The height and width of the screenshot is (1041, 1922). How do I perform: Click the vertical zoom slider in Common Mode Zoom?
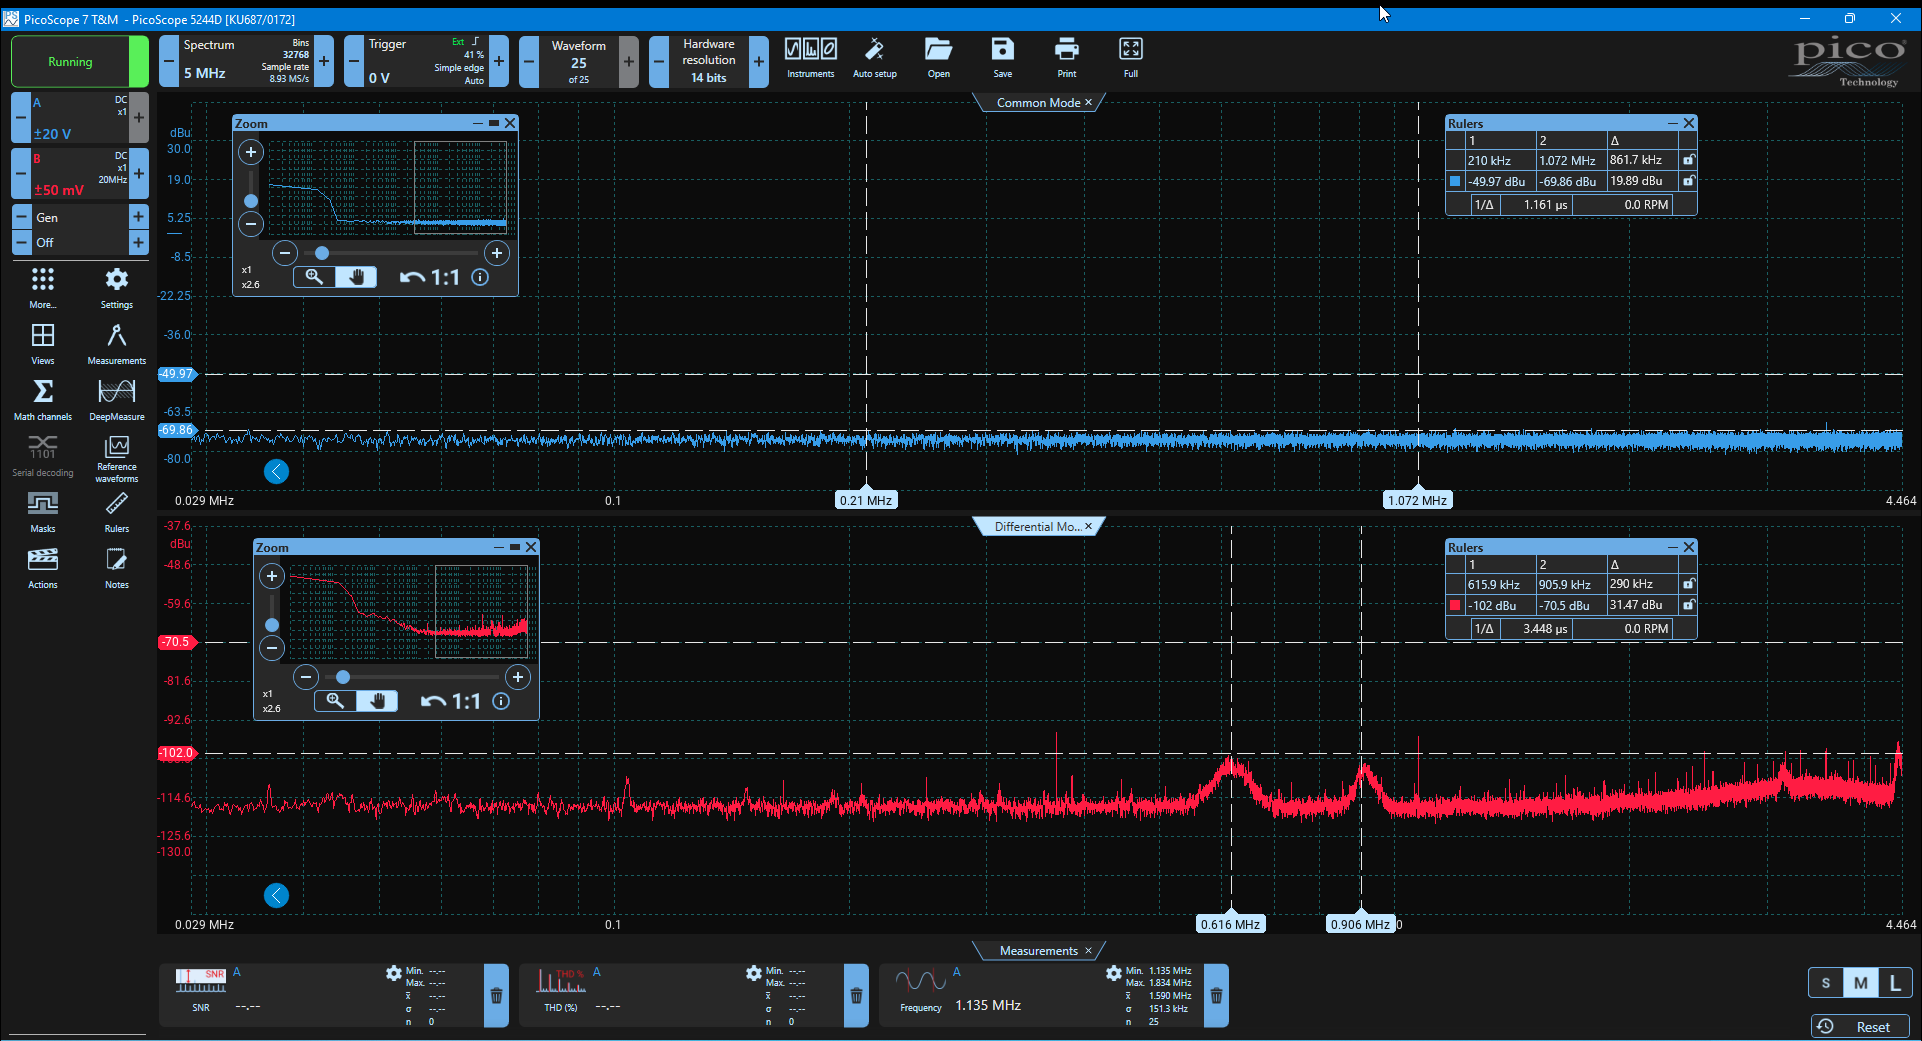(251, 200)
